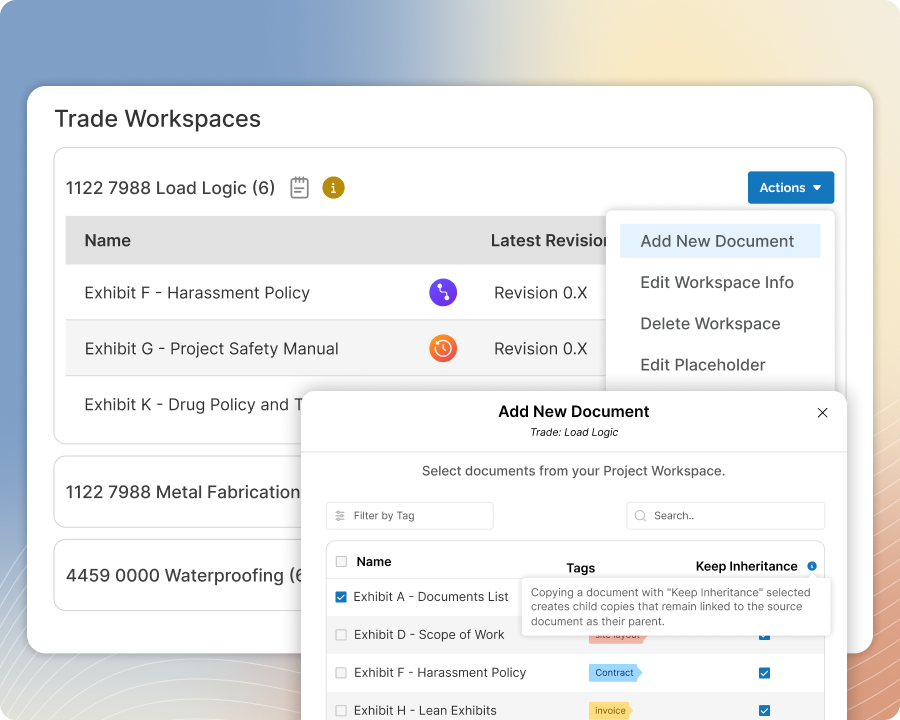The width and height of the screenshot is (900, 720).
Task: Click the invoice tag on Exhibit H
Action: (610, 711)
